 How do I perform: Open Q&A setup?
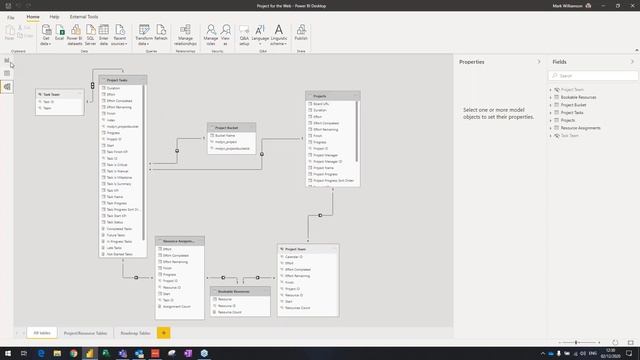tap(244, 35)
